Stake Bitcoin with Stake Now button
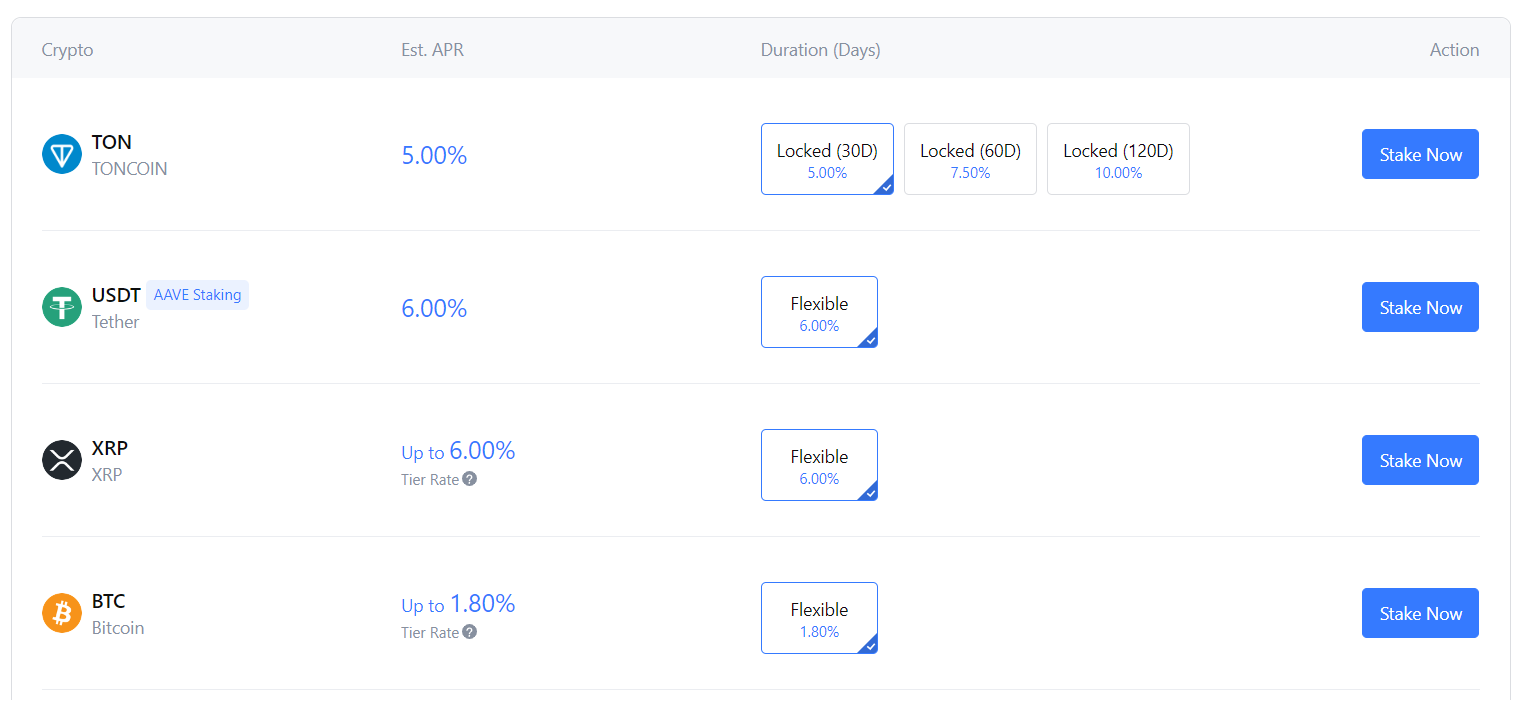The width and height of the screenshot is (1524, 702). (1420, 614)
